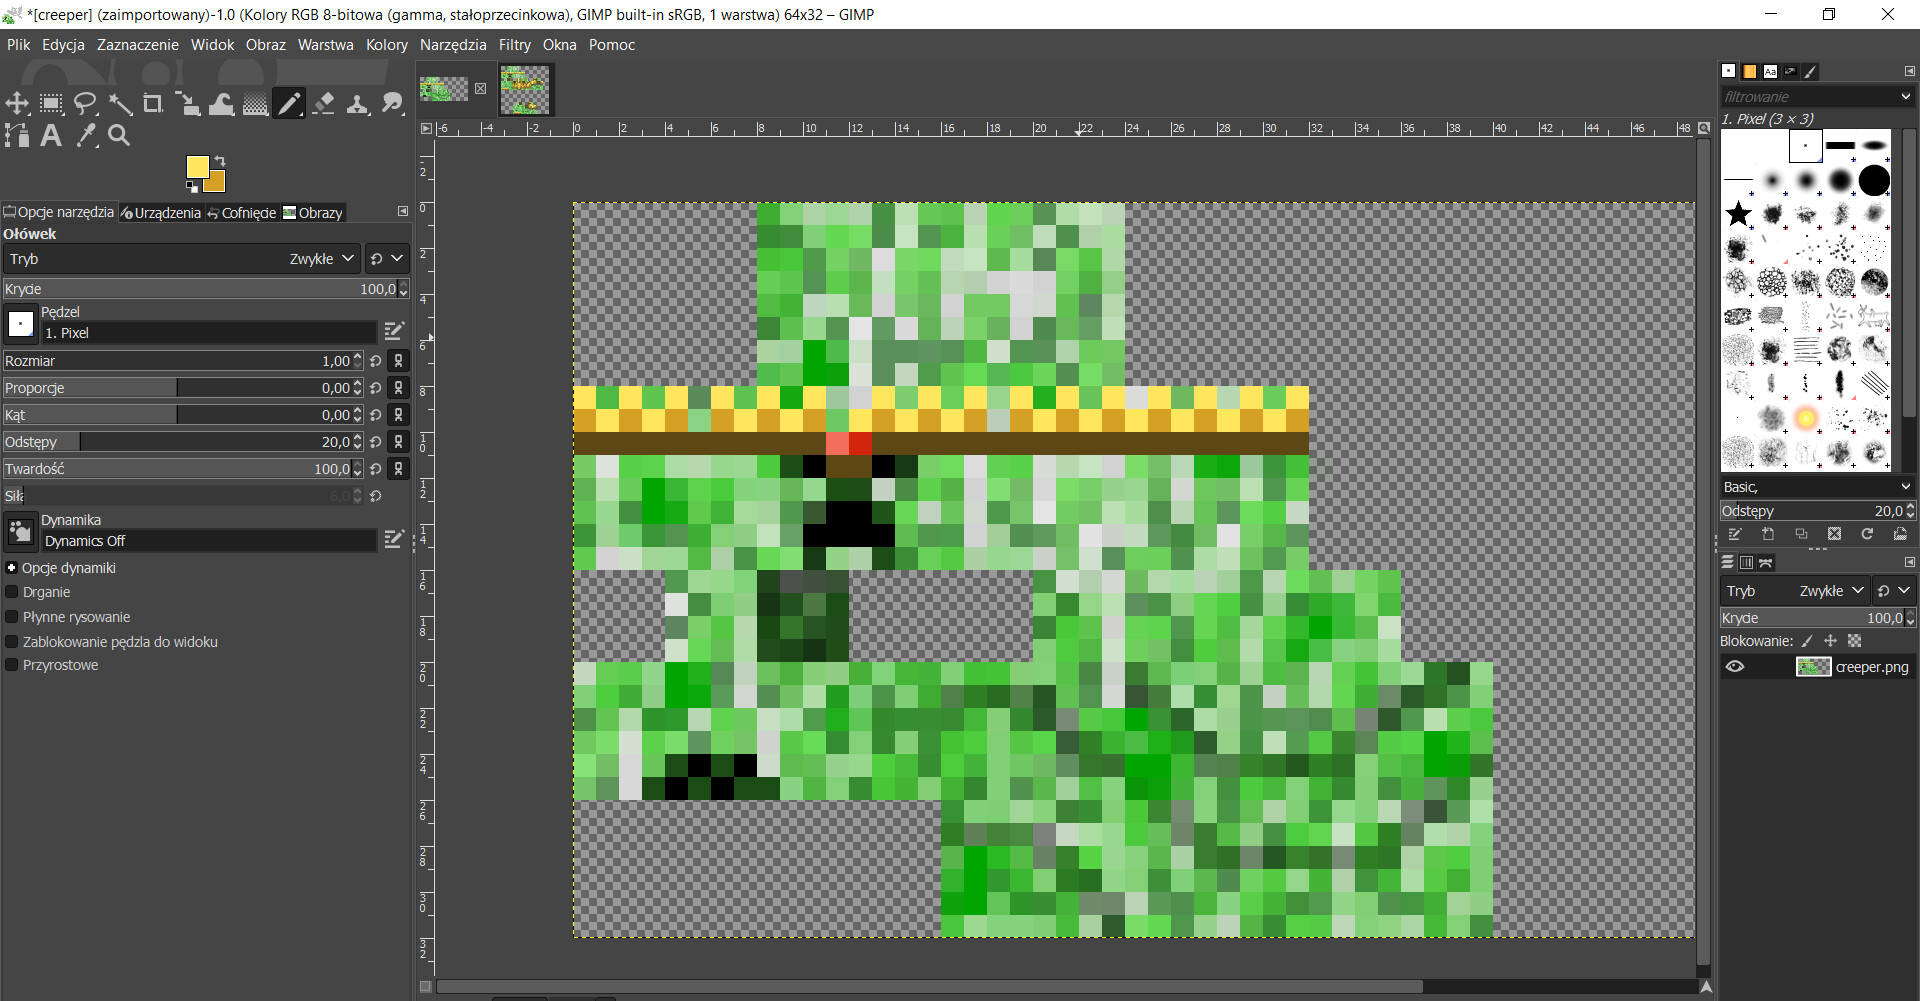Viewport: 1920px width, 1001px height.
Task: Activate the Fuzzy Select tool
Action: (x=120, y=103)
